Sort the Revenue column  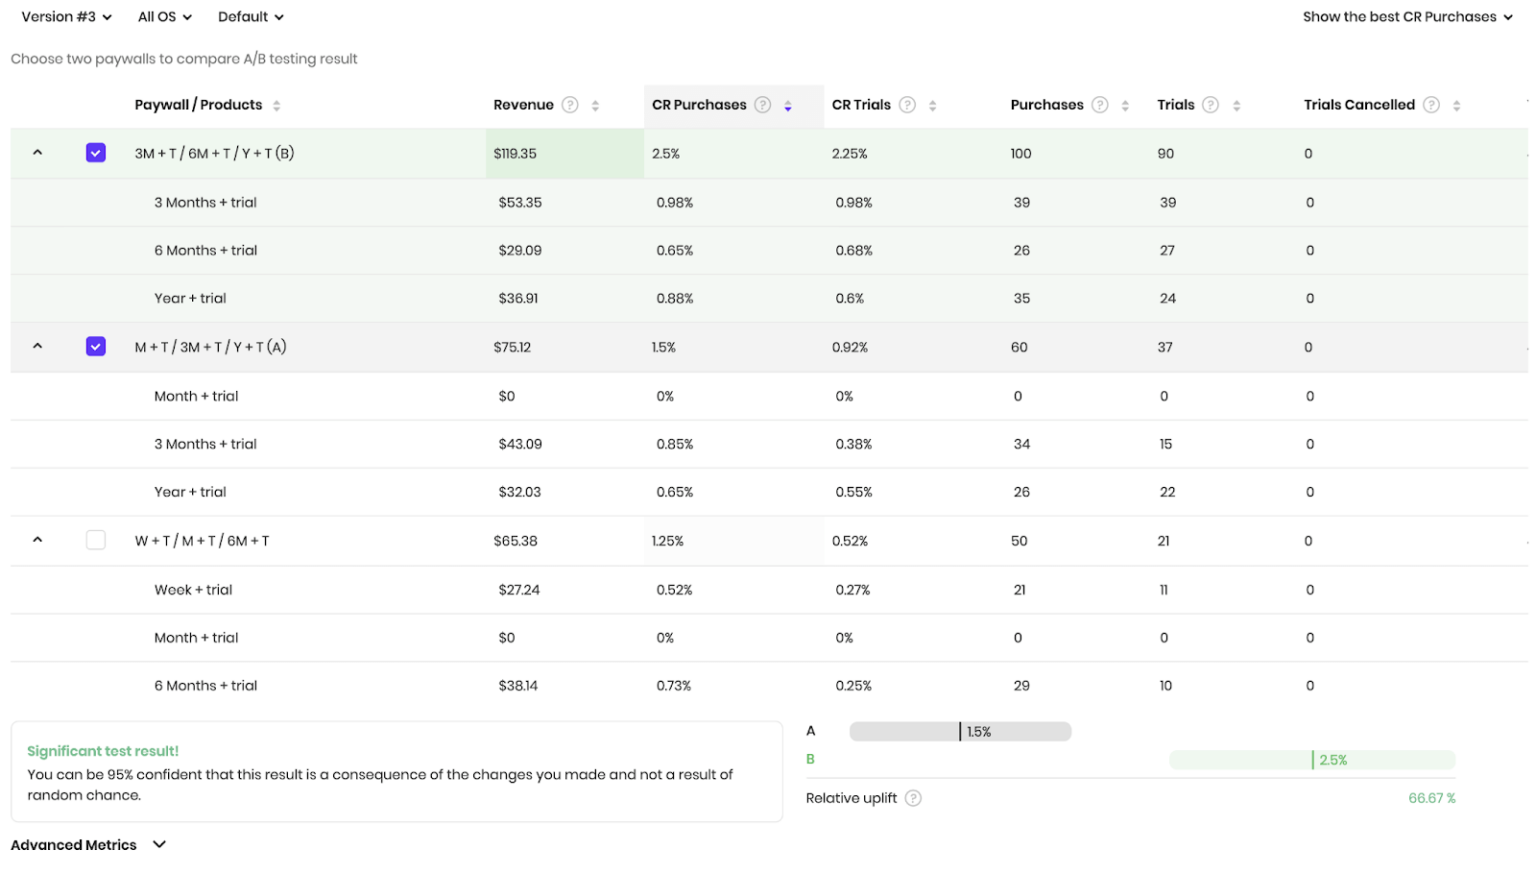[594, 105]
